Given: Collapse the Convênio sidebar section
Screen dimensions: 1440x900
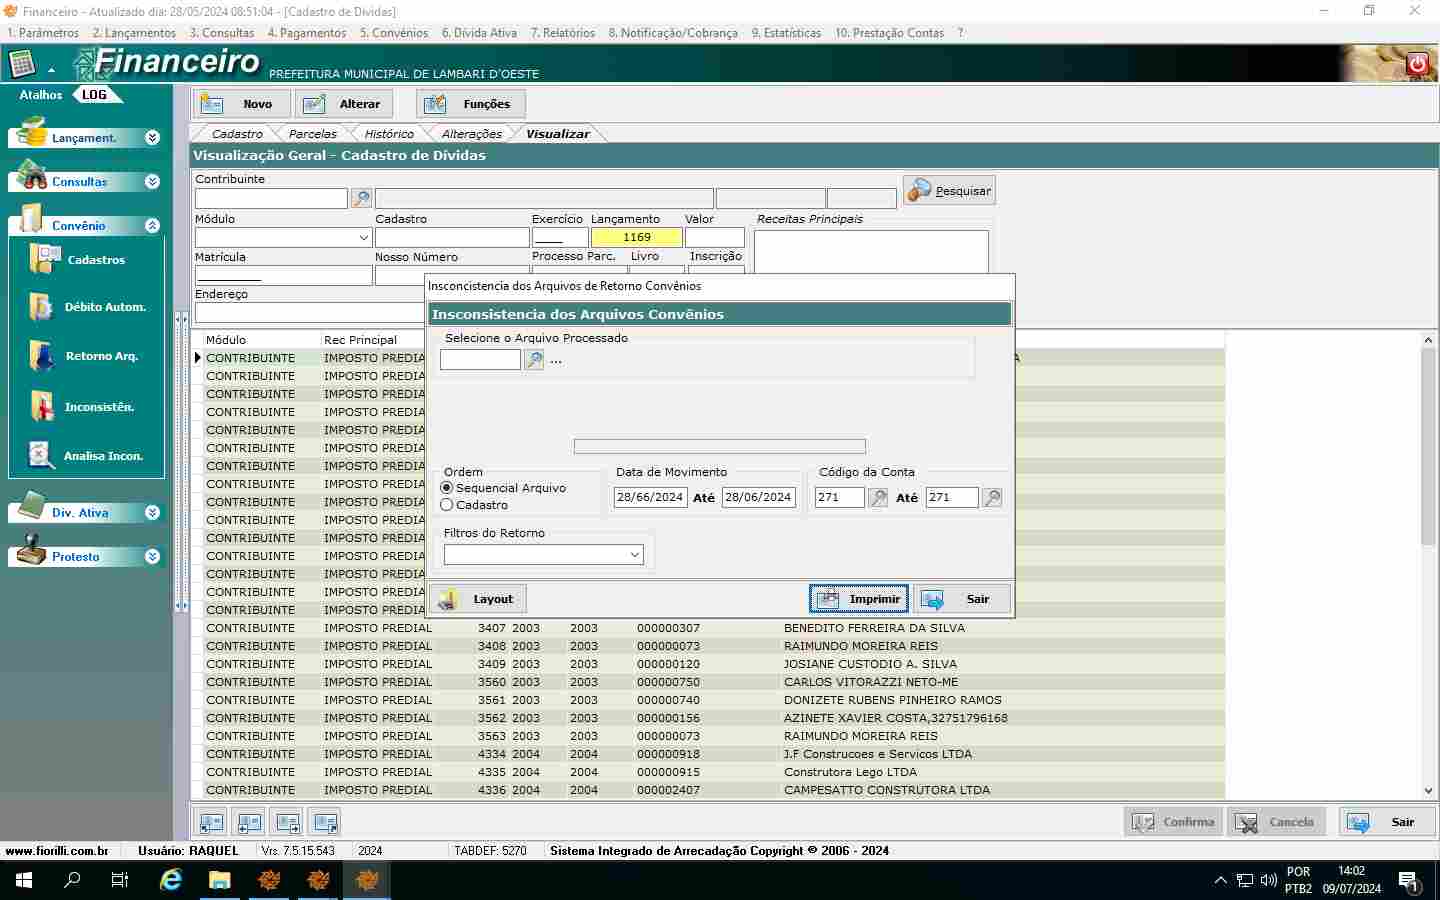Looking at the screenshot, I should pos(152,226).
